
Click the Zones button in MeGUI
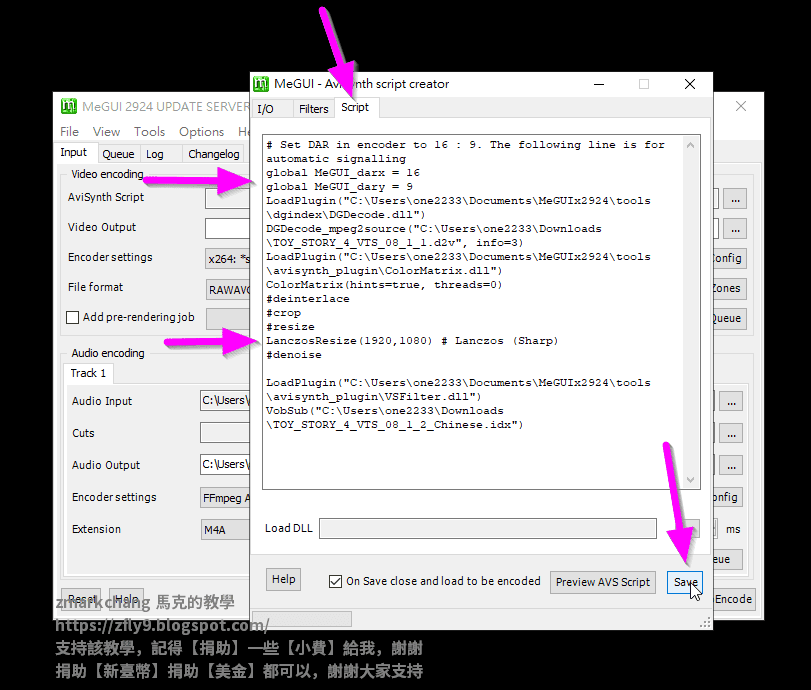729,288
